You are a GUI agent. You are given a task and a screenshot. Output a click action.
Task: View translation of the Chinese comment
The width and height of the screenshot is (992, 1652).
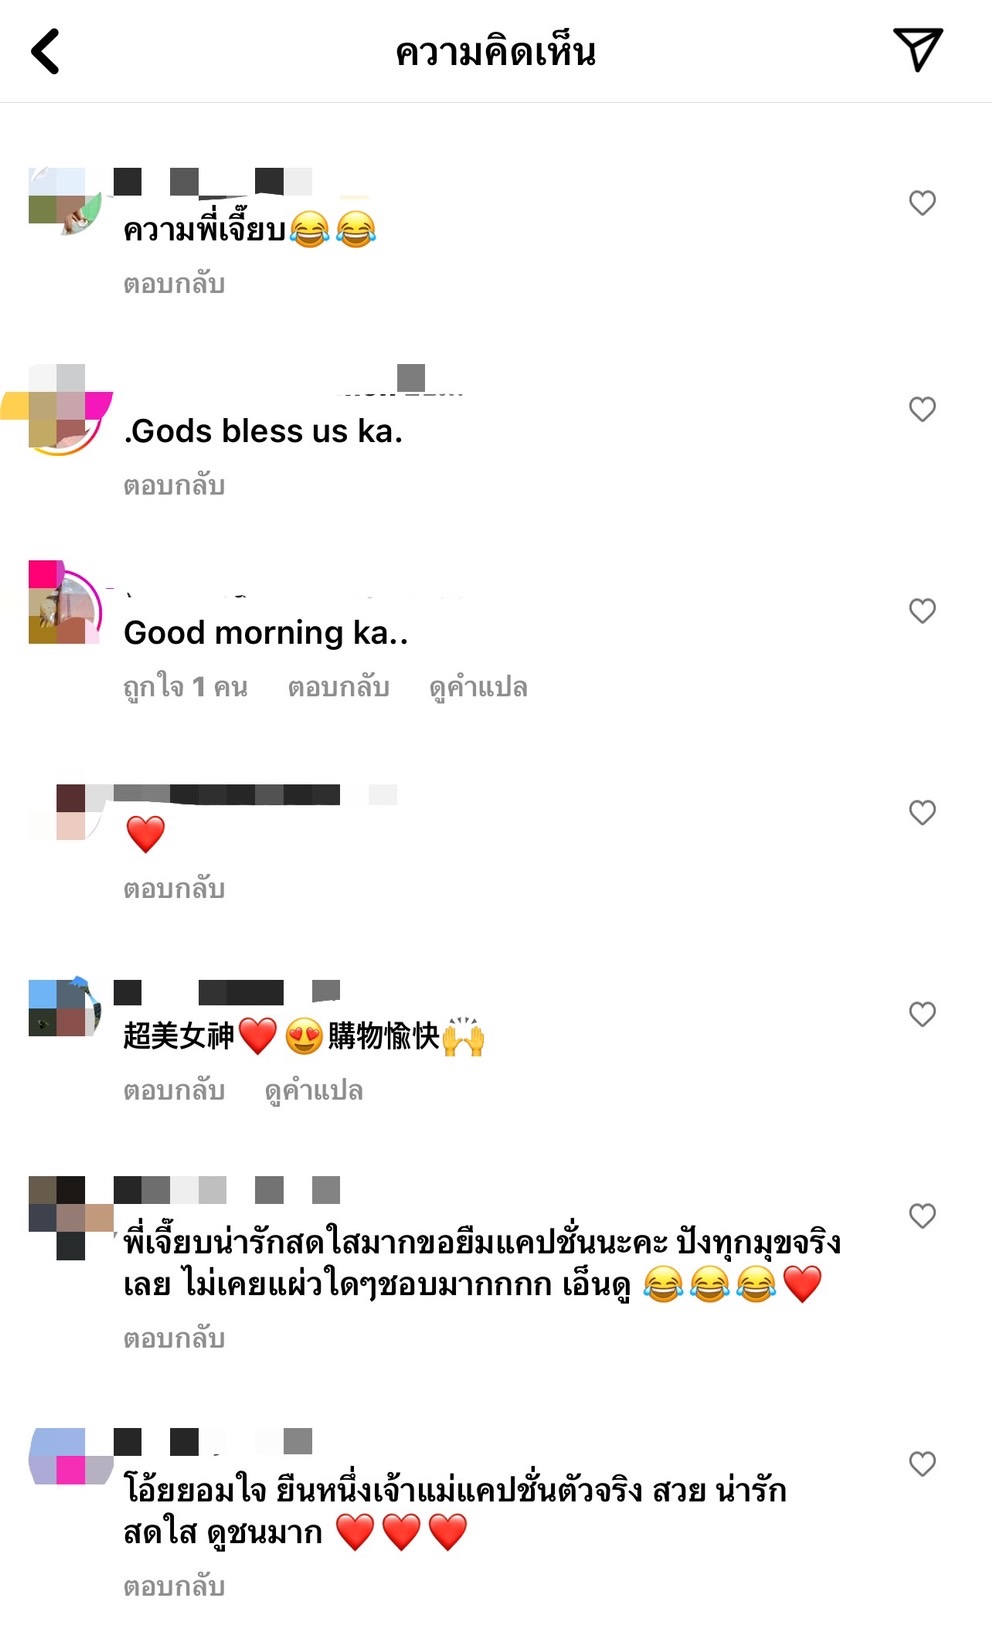click(313, 1090)
